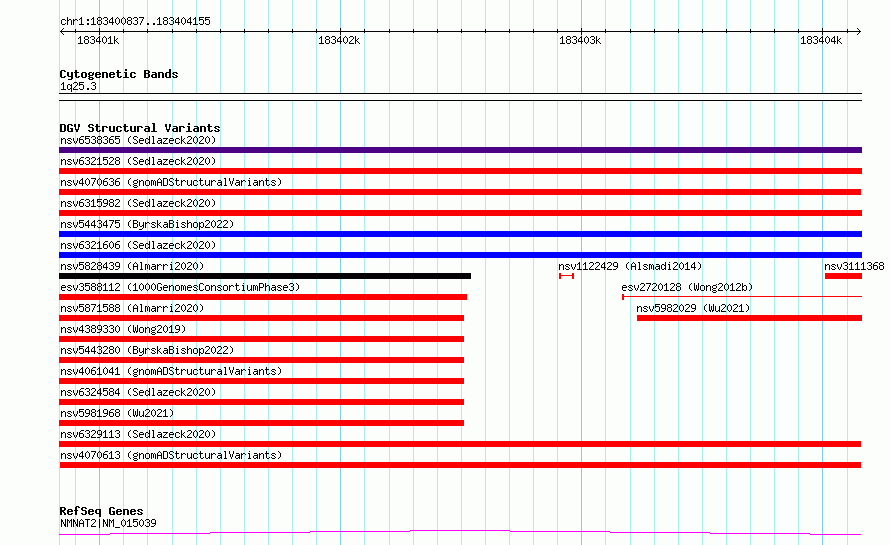The image size is (890, 545).
Task: Select the red nsv5981968 variant bar
Action: tap(262, 423)
